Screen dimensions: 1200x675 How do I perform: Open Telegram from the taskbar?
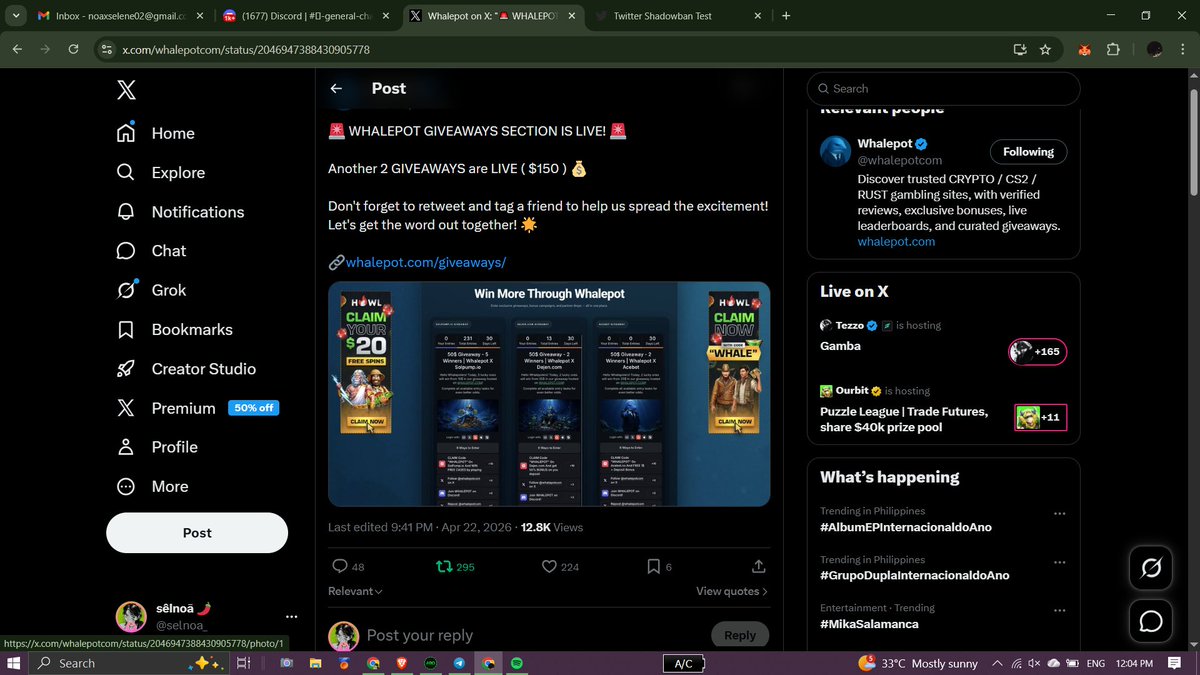tap(459, 663)
